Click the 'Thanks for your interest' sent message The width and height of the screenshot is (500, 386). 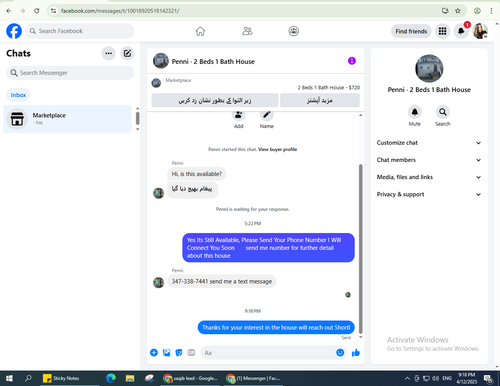[276, 328]
